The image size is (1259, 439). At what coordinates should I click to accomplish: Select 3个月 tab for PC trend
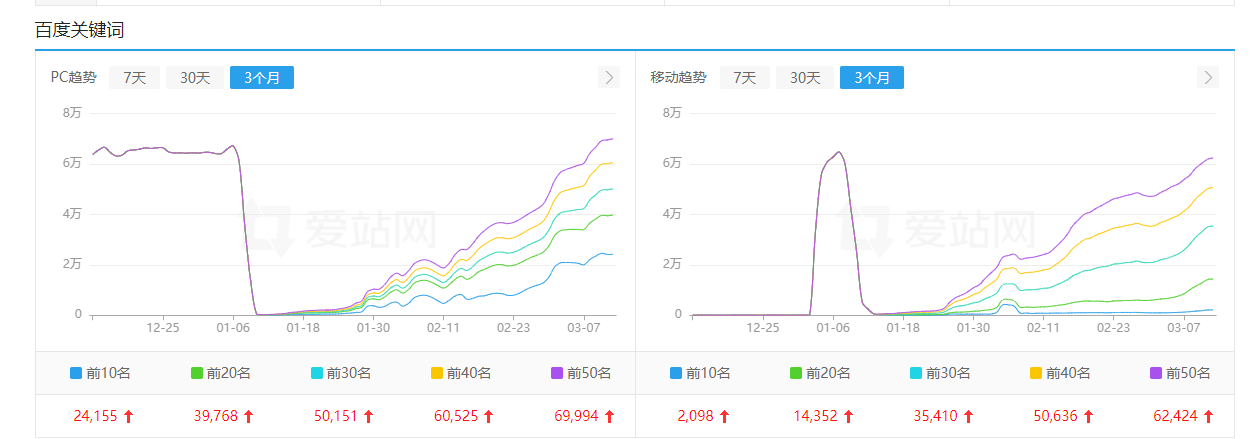[x=261, y=78]
